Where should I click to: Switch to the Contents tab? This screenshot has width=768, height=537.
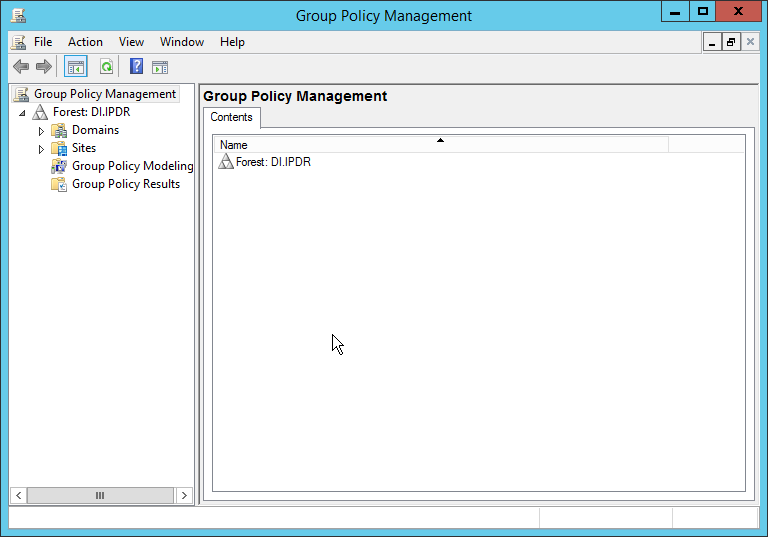231,118
